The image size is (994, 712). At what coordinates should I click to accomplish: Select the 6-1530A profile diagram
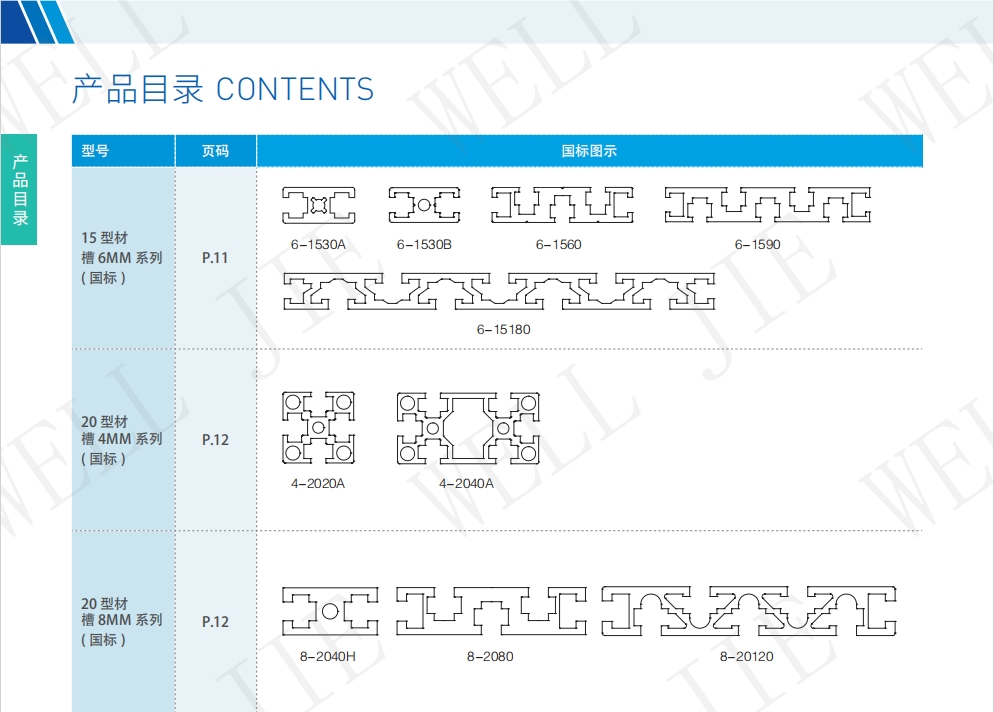(318, 205)
